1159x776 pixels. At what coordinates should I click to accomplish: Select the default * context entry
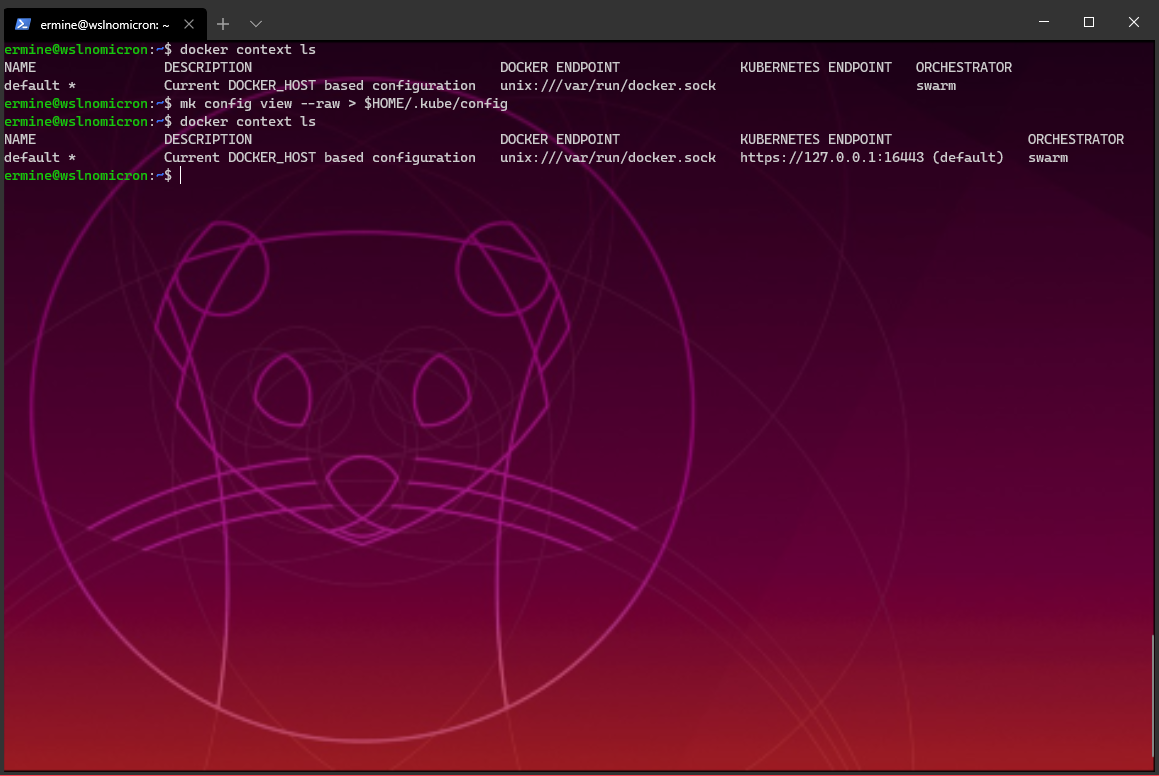click(x=40, y=157)
